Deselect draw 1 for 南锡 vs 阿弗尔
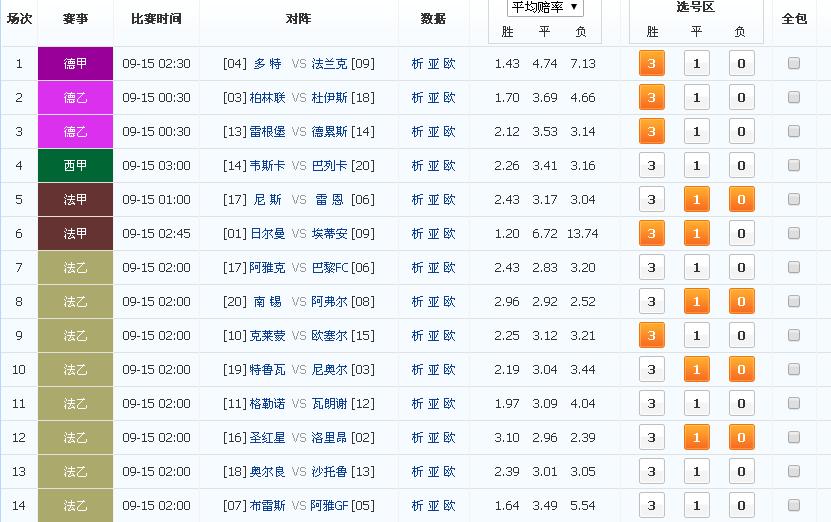831x522 pixels. coord(696,302)
